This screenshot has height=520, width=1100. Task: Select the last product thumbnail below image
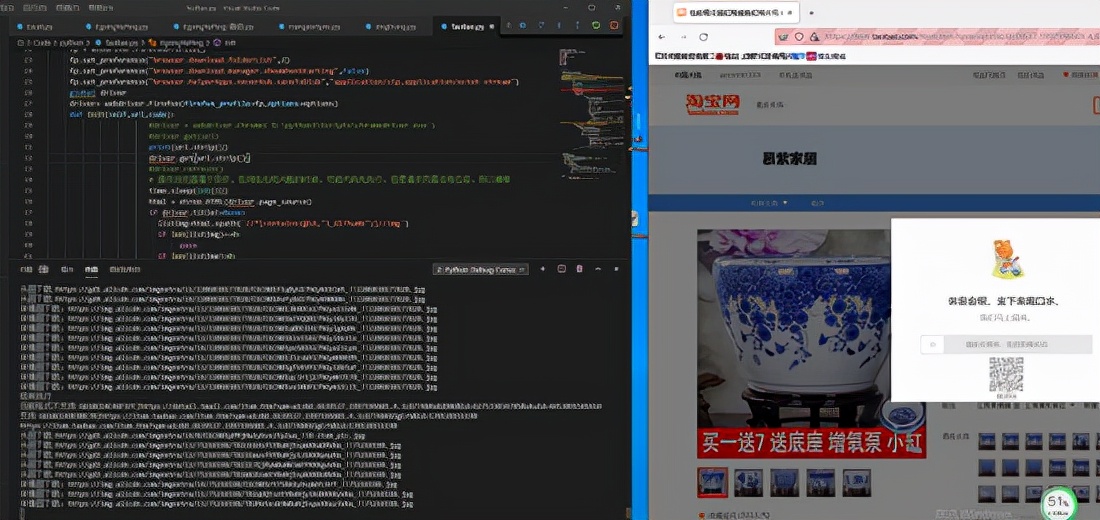(x=856, y=483)
